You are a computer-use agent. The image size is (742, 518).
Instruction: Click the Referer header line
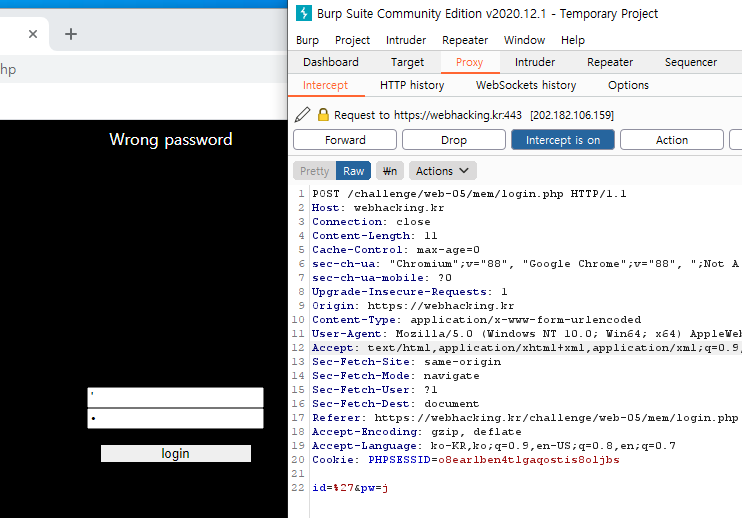525,418
